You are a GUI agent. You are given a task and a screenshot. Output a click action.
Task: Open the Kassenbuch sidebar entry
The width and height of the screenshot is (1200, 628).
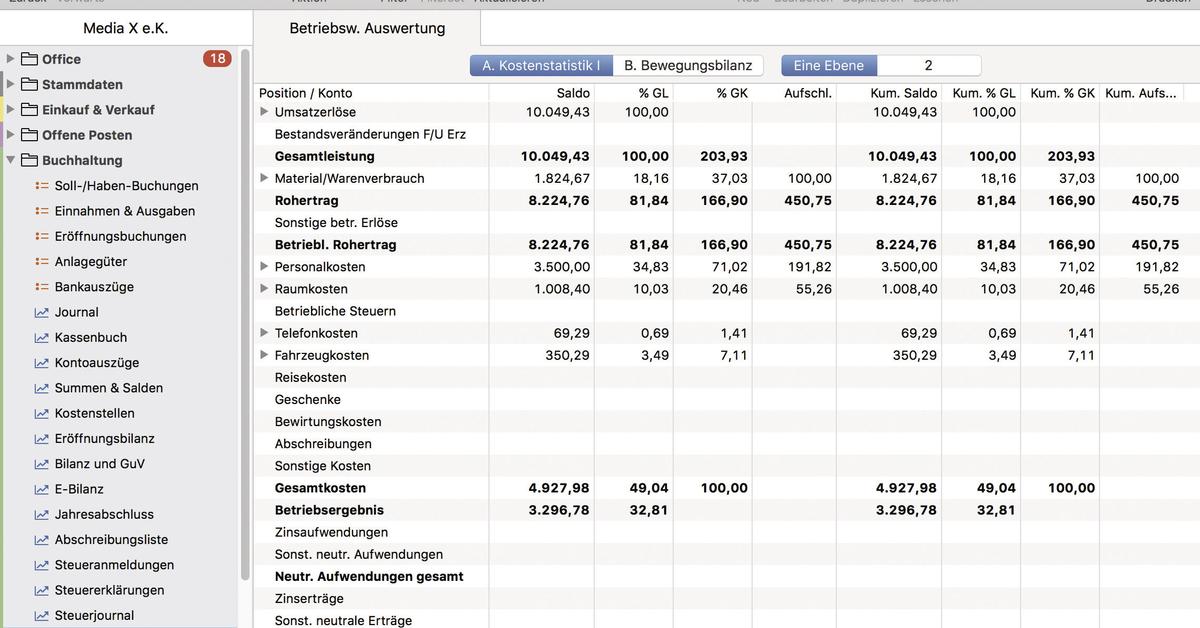coord(90,337)
